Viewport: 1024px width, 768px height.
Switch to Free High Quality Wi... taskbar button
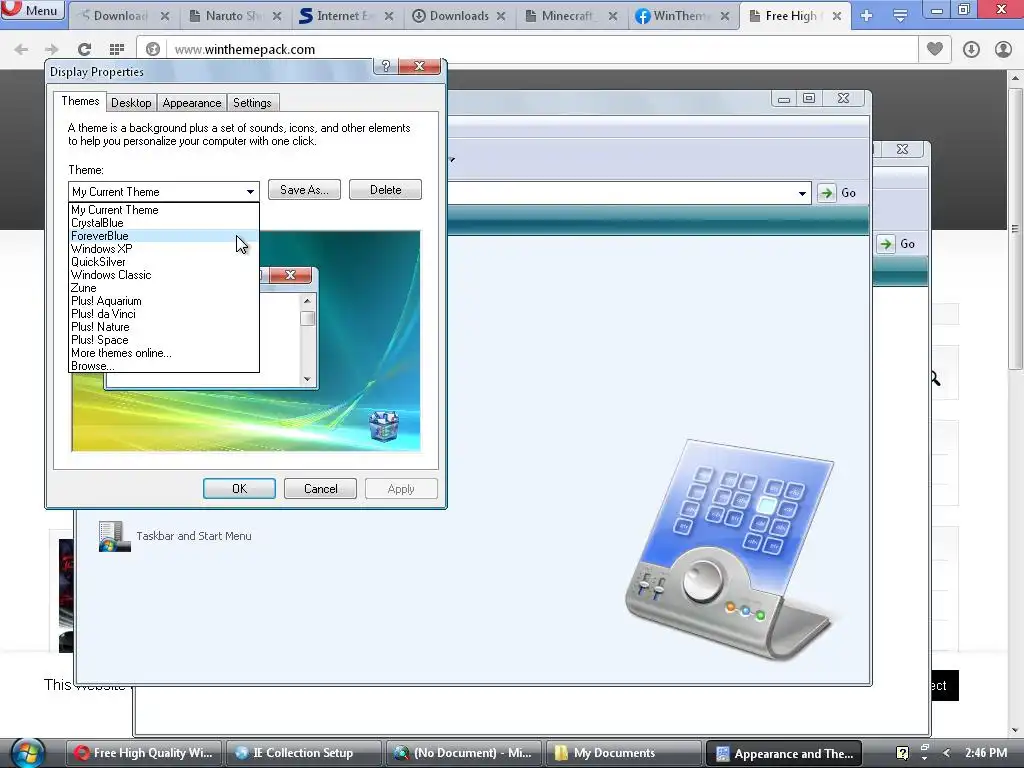(145, 753)
